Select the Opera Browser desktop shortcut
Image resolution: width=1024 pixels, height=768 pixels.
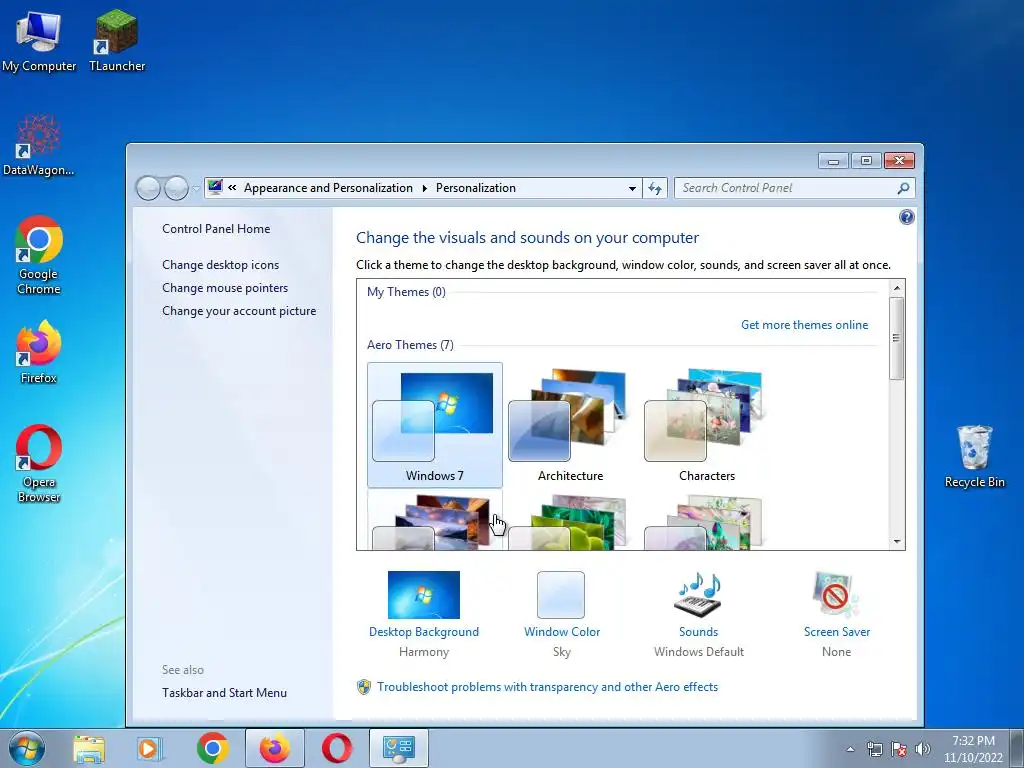pyautogui.click(x=39, y=464)
